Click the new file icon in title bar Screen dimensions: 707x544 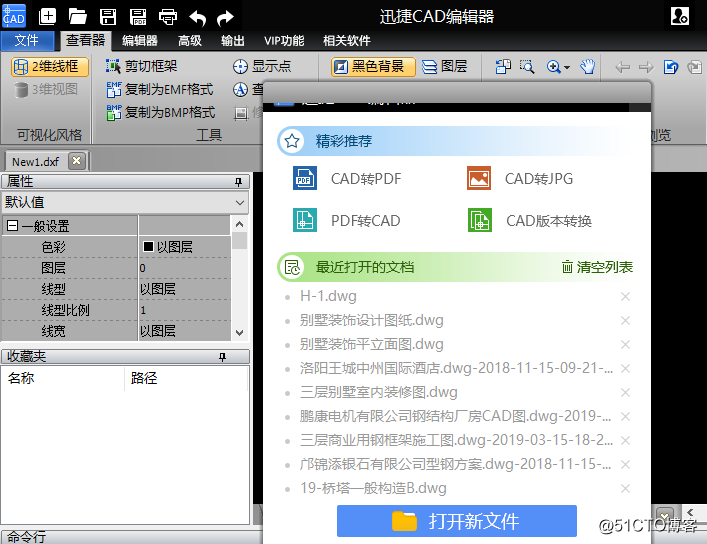coord(47,17)
